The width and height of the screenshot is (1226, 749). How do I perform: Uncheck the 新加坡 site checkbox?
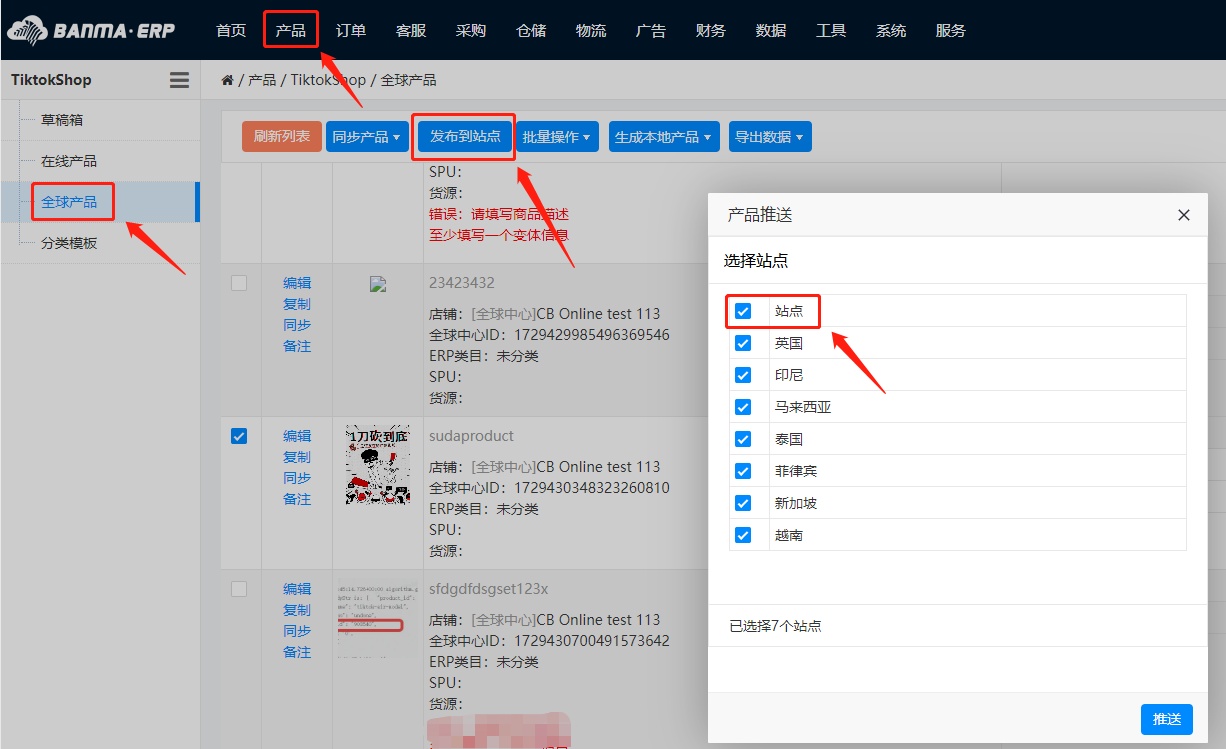(743, 503)
